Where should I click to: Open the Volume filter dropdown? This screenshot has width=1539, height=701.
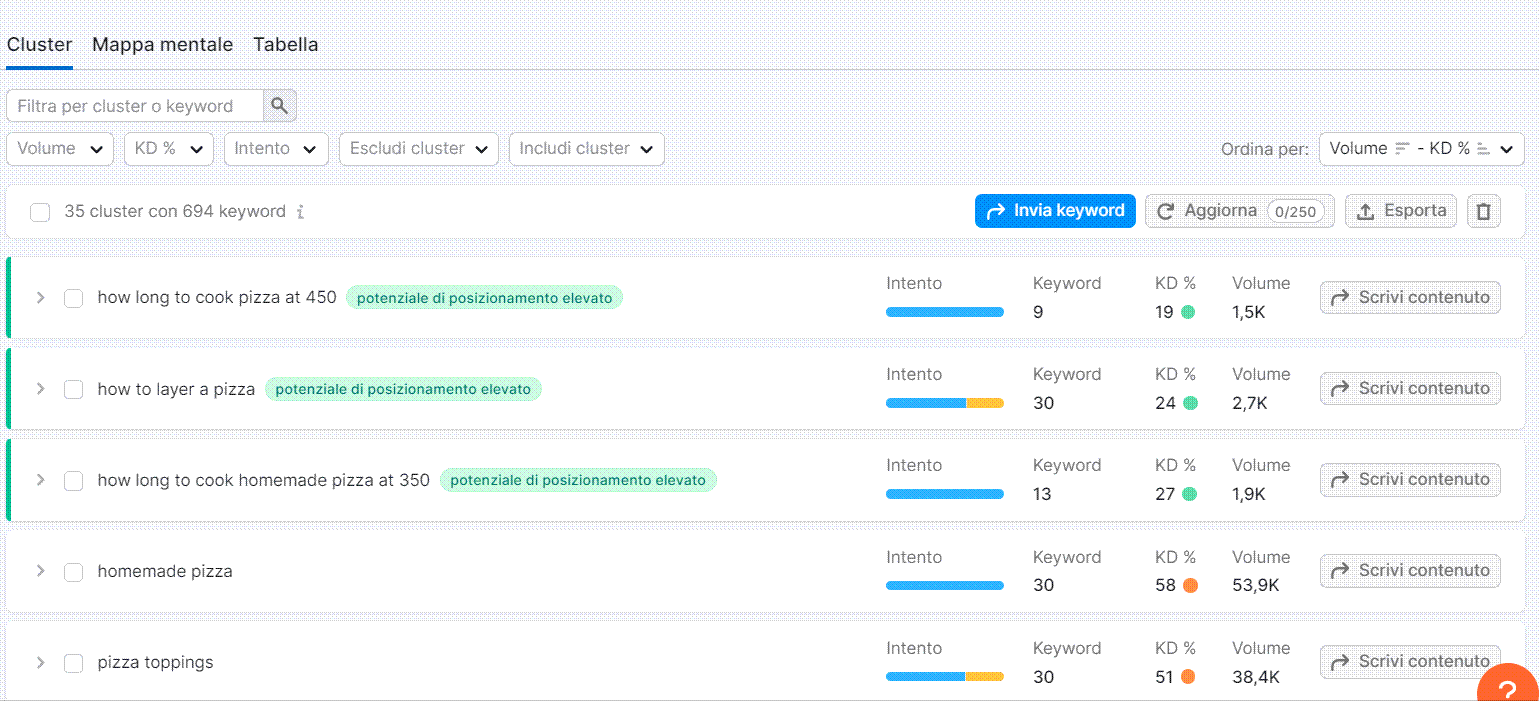coord(59,148)
